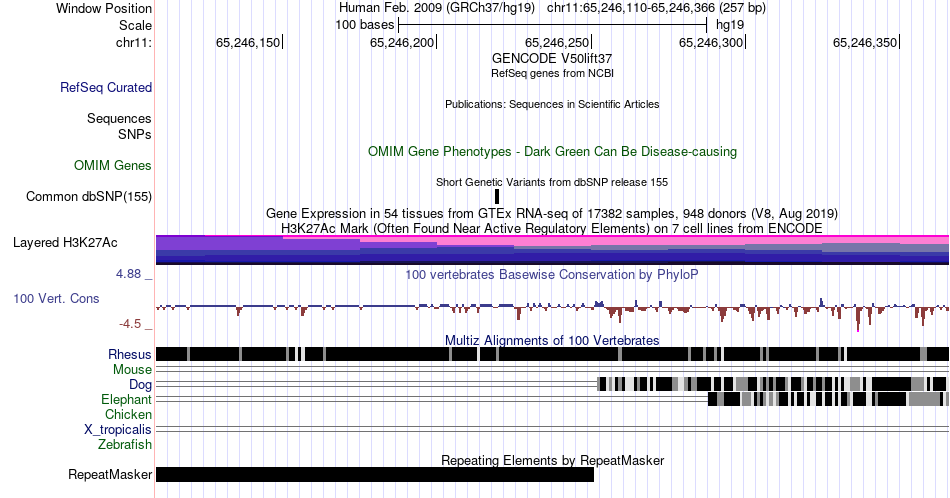950x498 pixels.
Task: Select the Zebrafish alignment row label
Action: [125, 444]
